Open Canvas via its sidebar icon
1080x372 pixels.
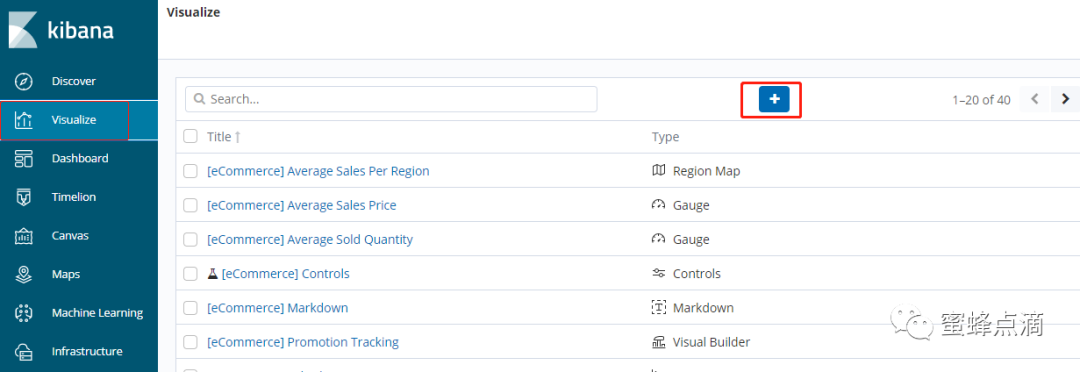(23, 236)
